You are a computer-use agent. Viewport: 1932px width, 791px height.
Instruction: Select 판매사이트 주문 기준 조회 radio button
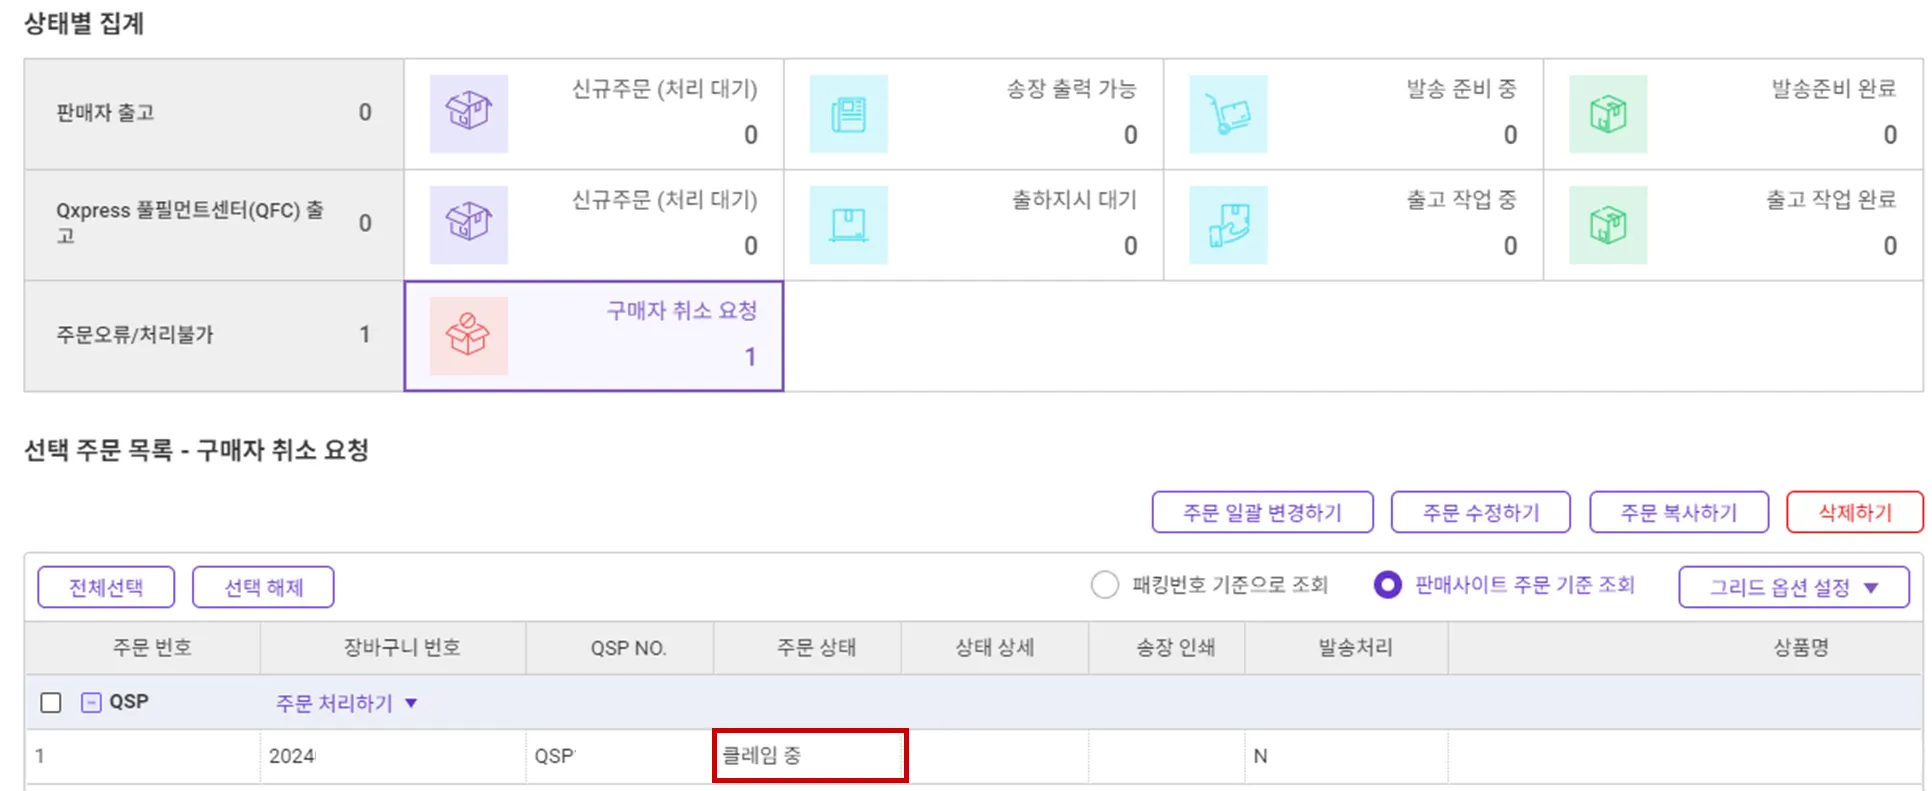(x=1387, y=585)
